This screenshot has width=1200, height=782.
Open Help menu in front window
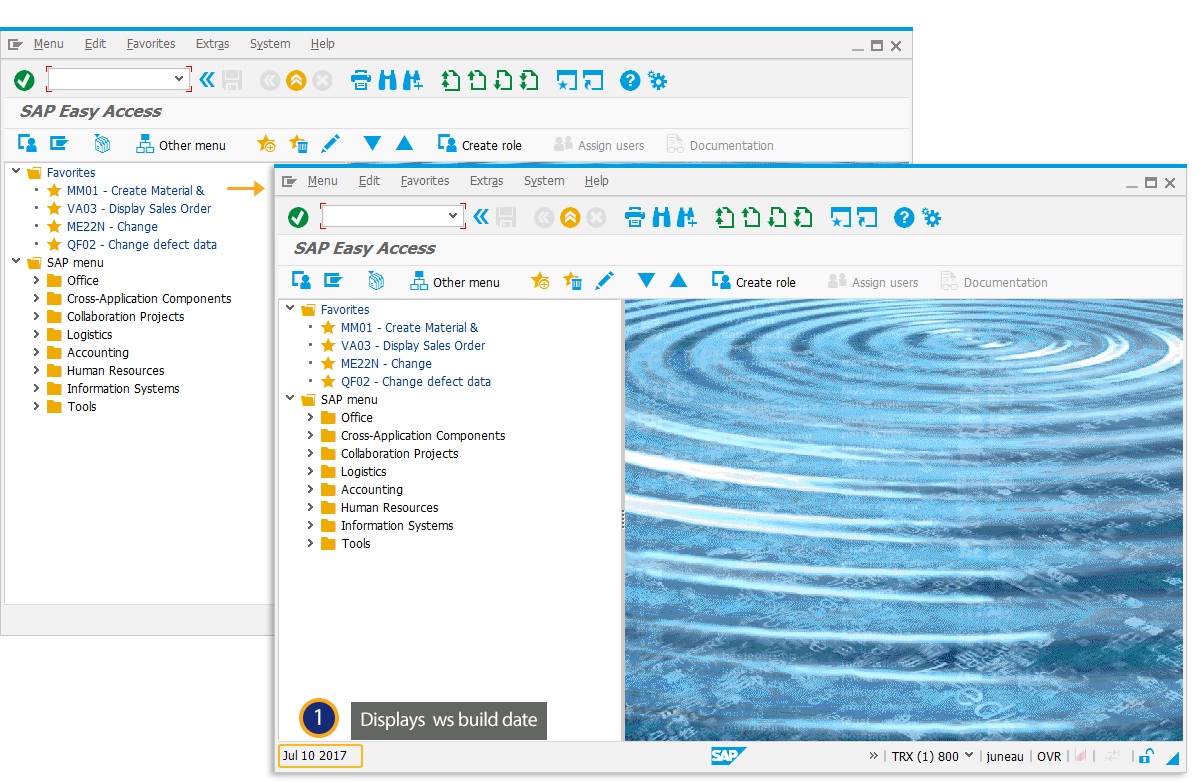596,181
